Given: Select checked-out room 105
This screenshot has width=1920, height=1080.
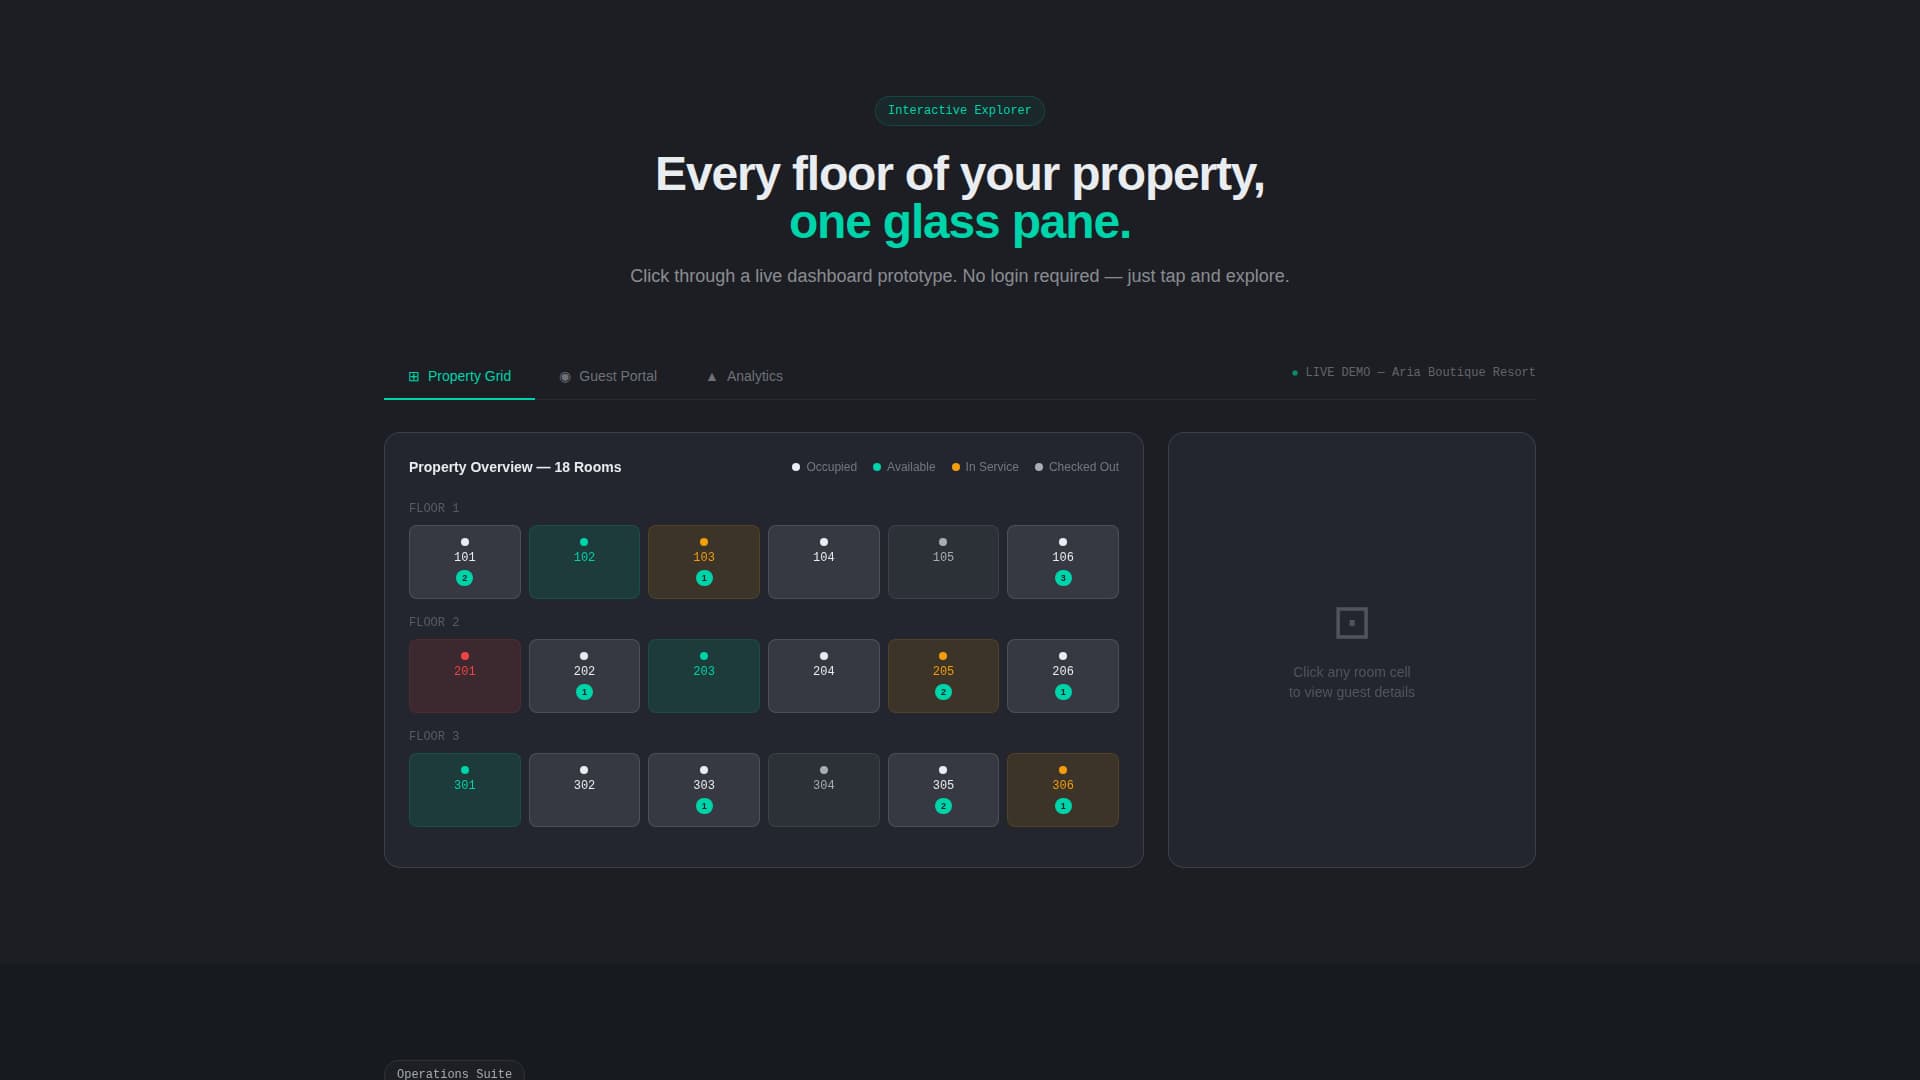Looking at the screenshot, I should pos(943,562).
